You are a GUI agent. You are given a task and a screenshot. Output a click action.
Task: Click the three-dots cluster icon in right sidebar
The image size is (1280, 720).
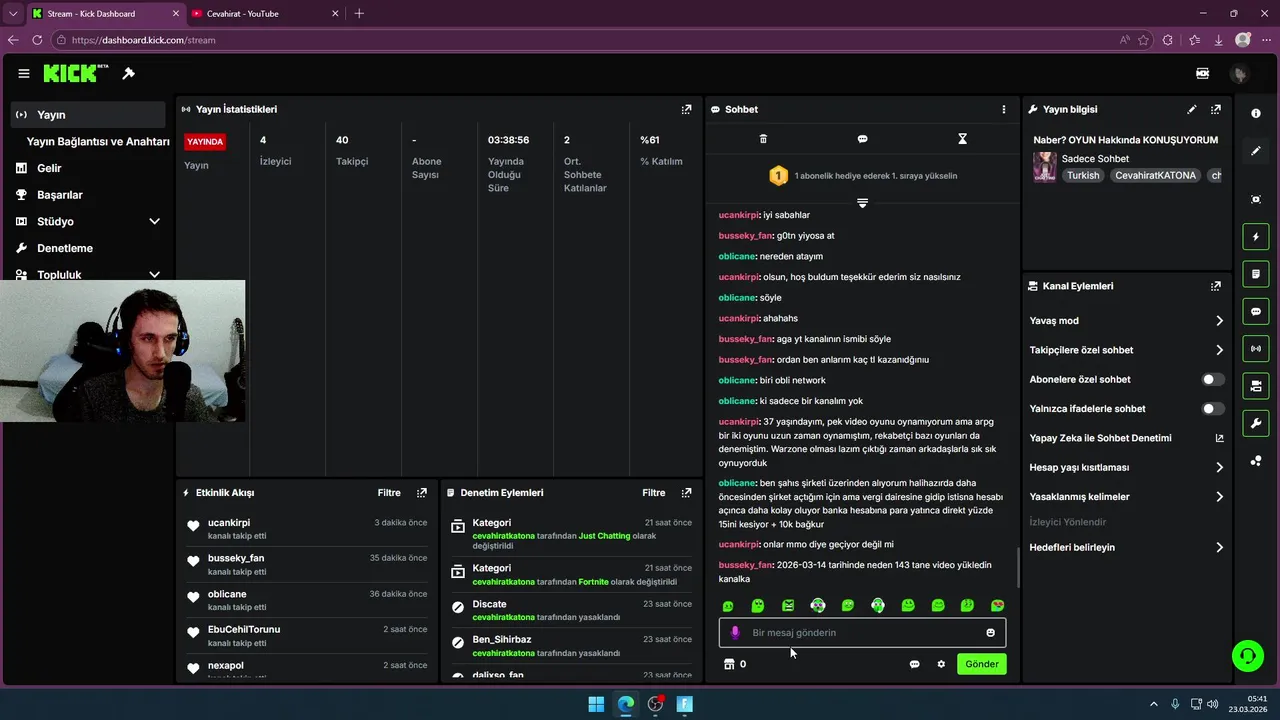coord(1256,461)
